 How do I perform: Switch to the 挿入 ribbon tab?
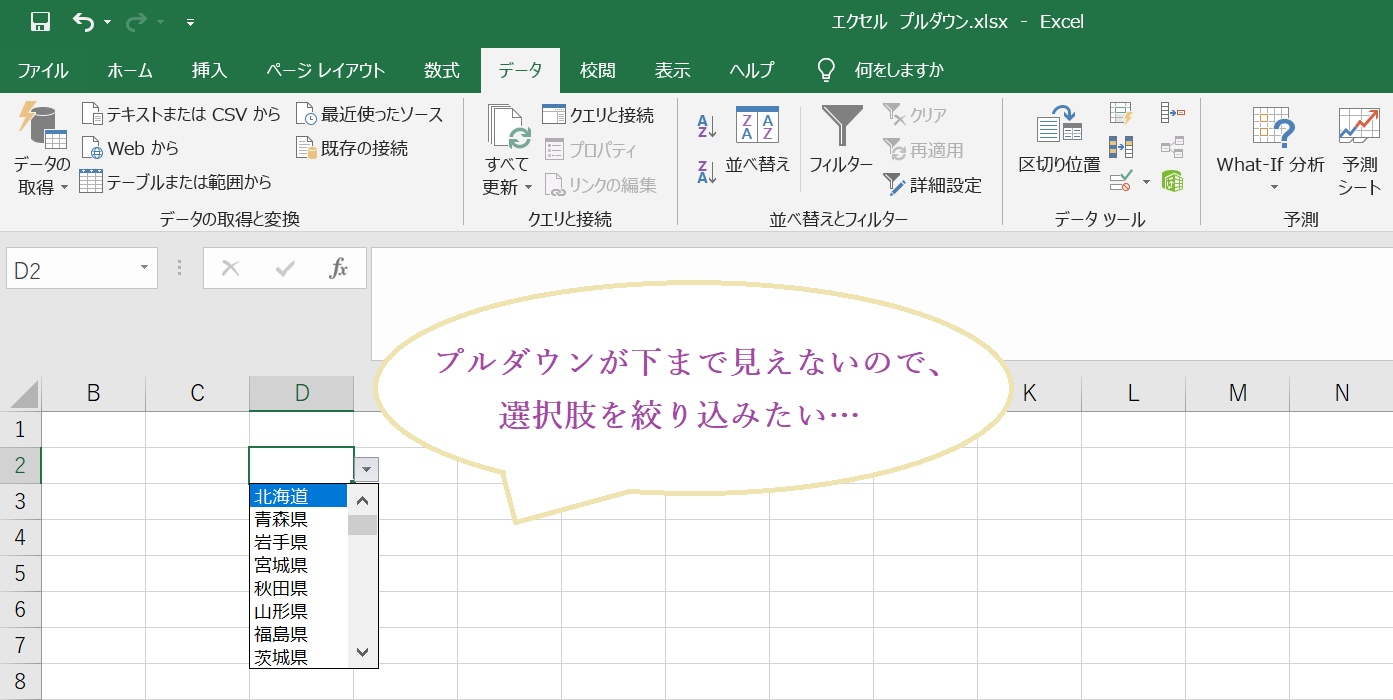coord(210,70)
